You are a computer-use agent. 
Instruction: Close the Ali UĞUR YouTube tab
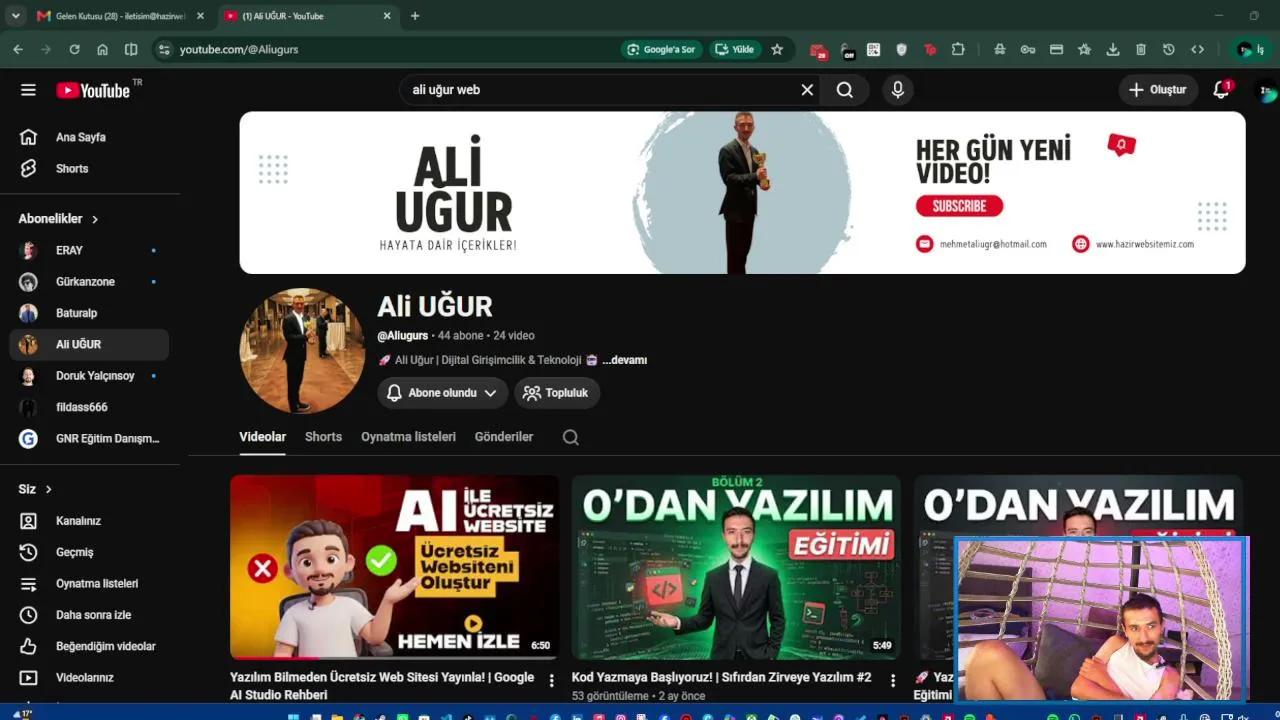pos(387,16)
